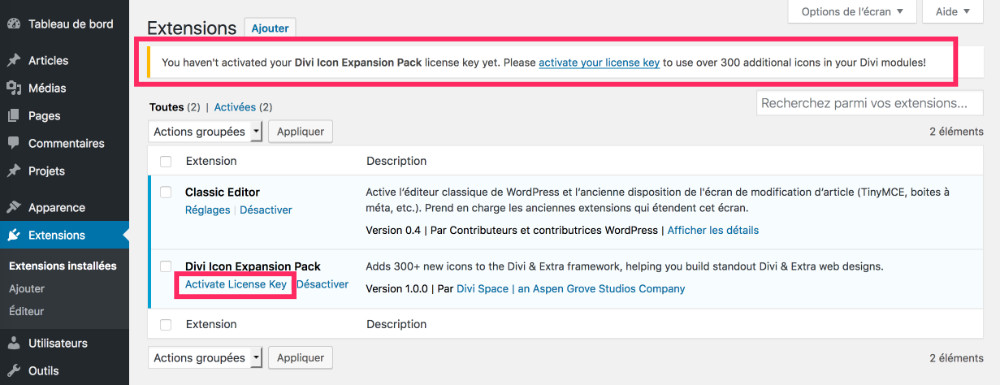The width and height of the screenshot is (1000, 385).
Task: Click the top 2 éléments count
Action: tap(957, 132)
